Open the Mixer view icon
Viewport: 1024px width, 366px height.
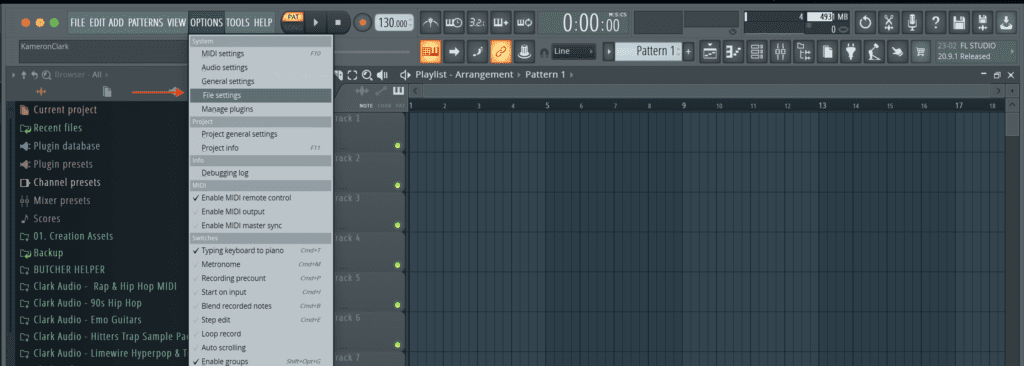(781, 51)
